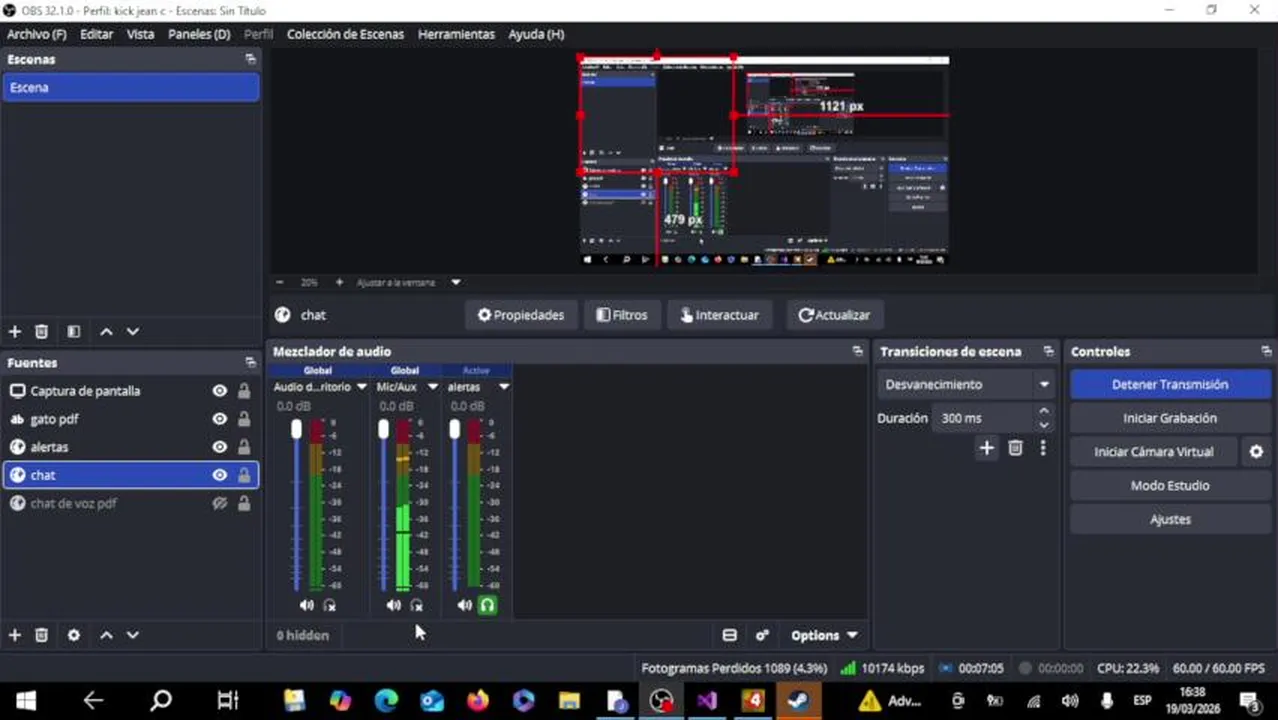Zoom out preview with minus icon
This screenshot has width=1278, height=720.
[x=280, y=283]
